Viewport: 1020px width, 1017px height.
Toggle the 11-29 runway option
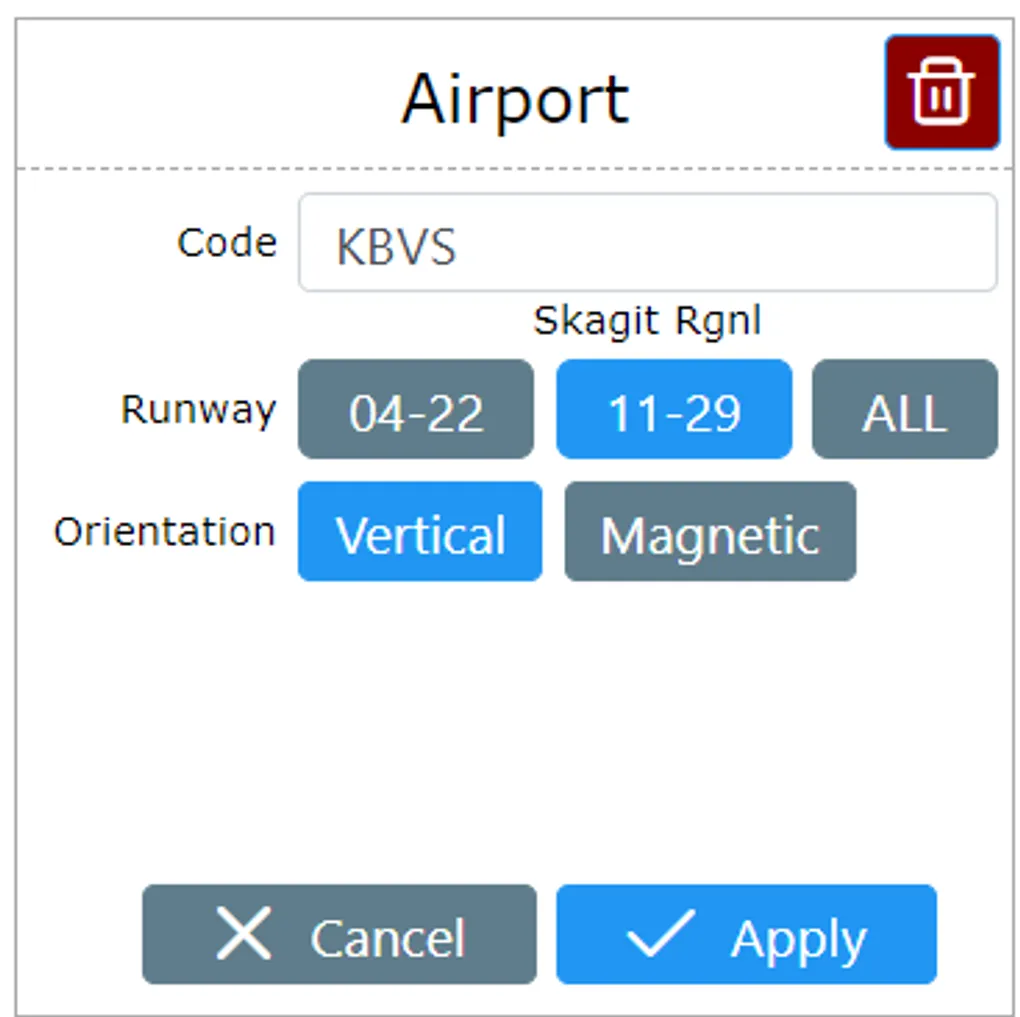(x=674, y=410)
